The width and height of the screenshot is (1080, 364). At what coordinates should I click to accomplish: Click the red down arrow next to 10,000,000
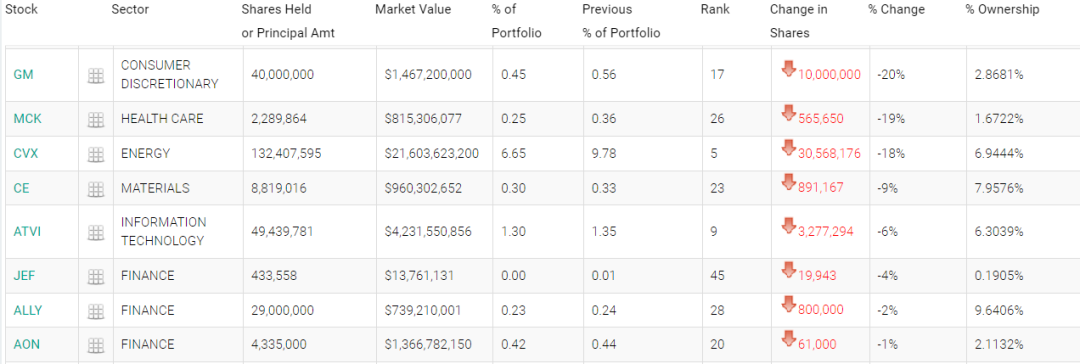[789, 69]
